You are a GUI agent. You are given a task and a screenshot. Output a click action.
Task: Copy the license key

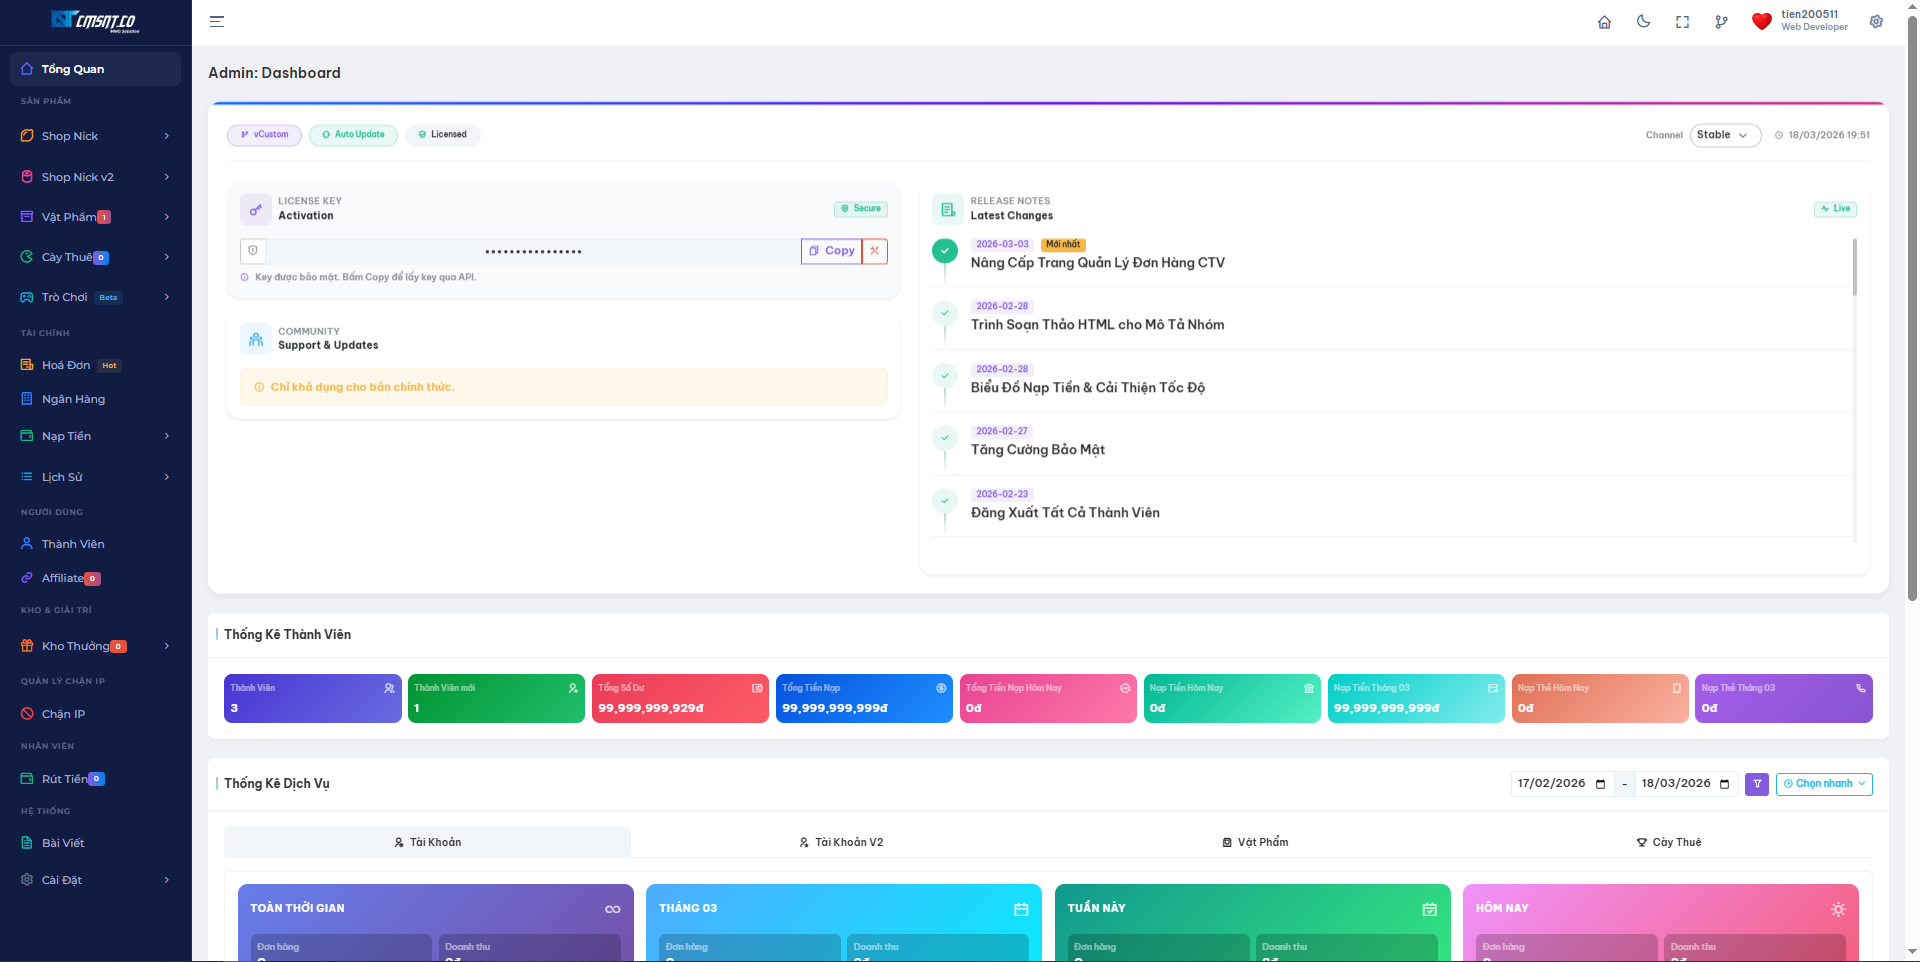[831, 251]
